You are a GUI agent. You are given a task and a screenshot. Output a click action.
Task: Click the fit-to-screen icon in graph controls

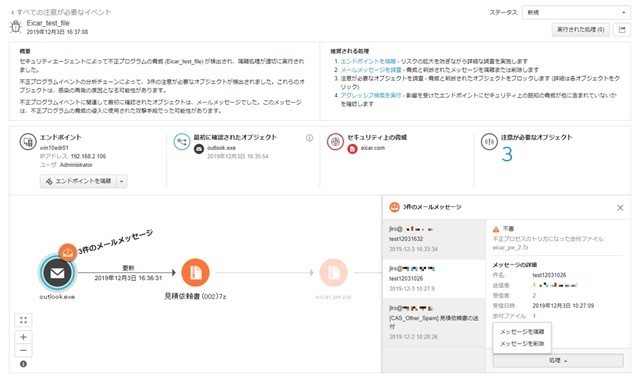[x=23, y=320]
